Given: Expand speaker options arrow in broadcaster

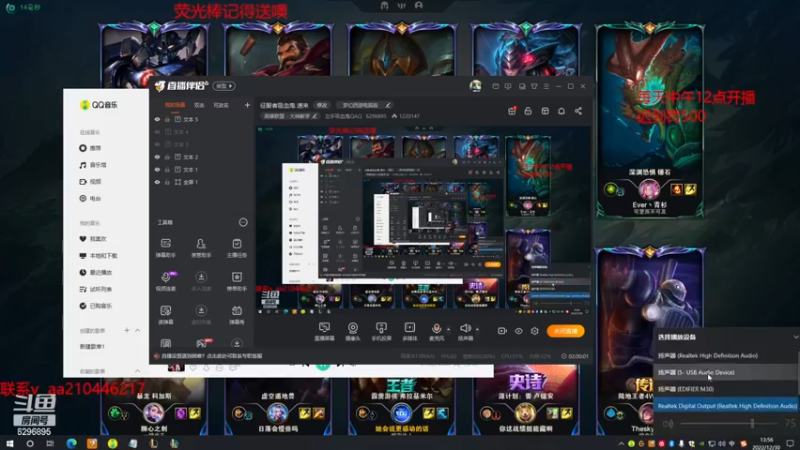Looking at the screenshot, I should [477, 330].
